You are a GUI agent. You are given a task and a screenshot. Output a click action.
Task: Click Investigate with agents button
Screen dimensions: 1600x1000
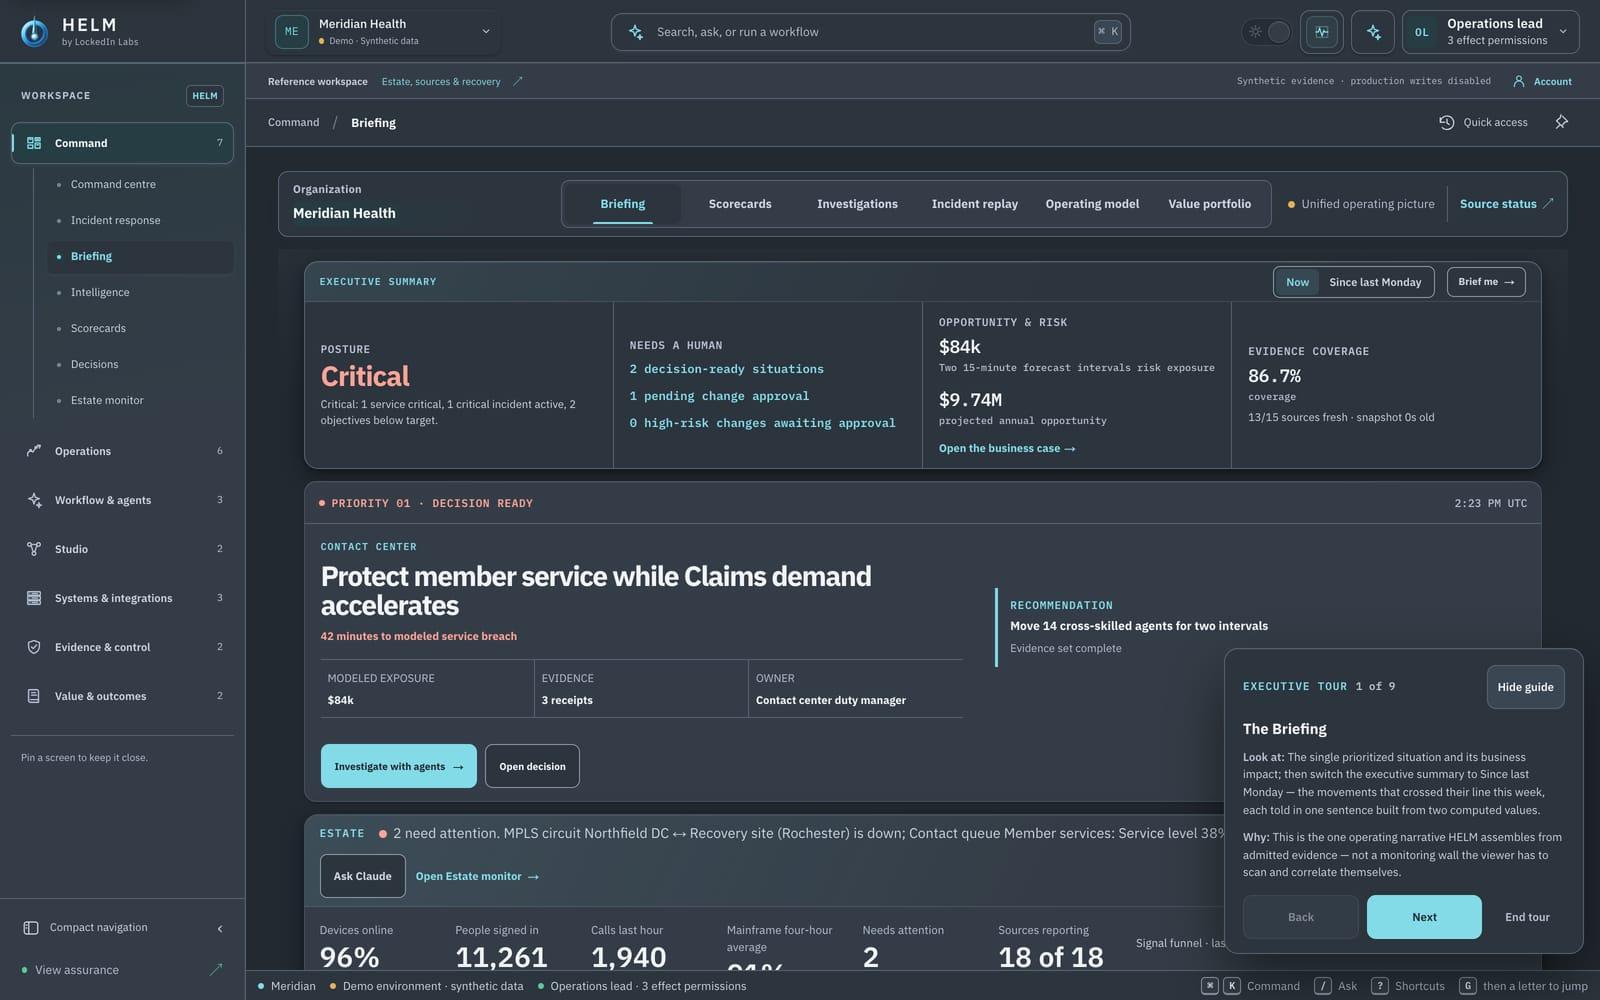click(398, 766)
